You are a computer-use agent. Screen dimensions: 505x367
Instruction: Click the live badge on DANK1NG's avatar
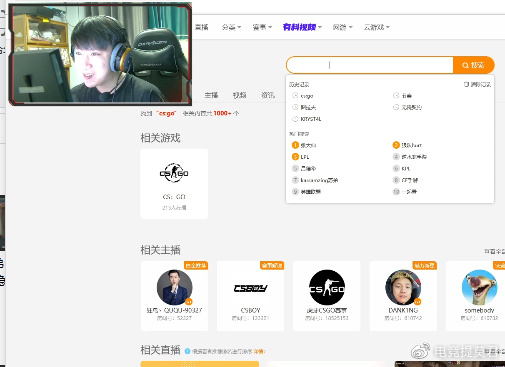pyautogui.click(x=417, y=302)
